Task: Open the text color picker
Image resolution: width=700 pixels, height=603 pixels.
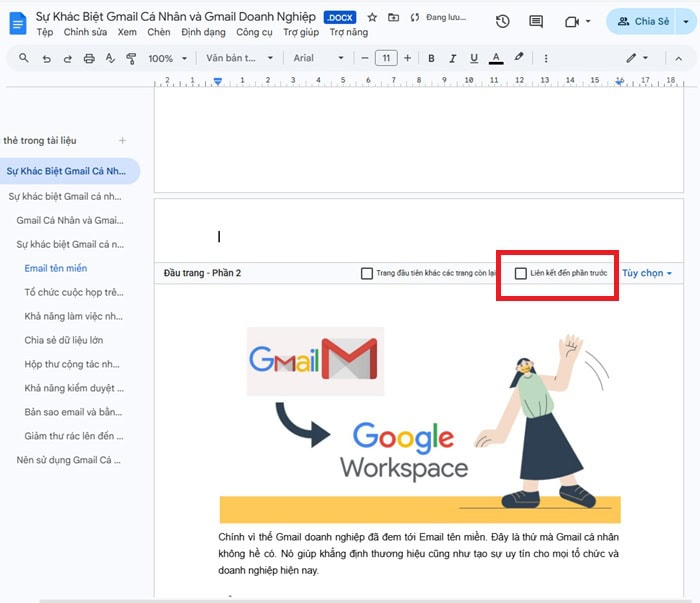Action: click(x=497, y=59)
